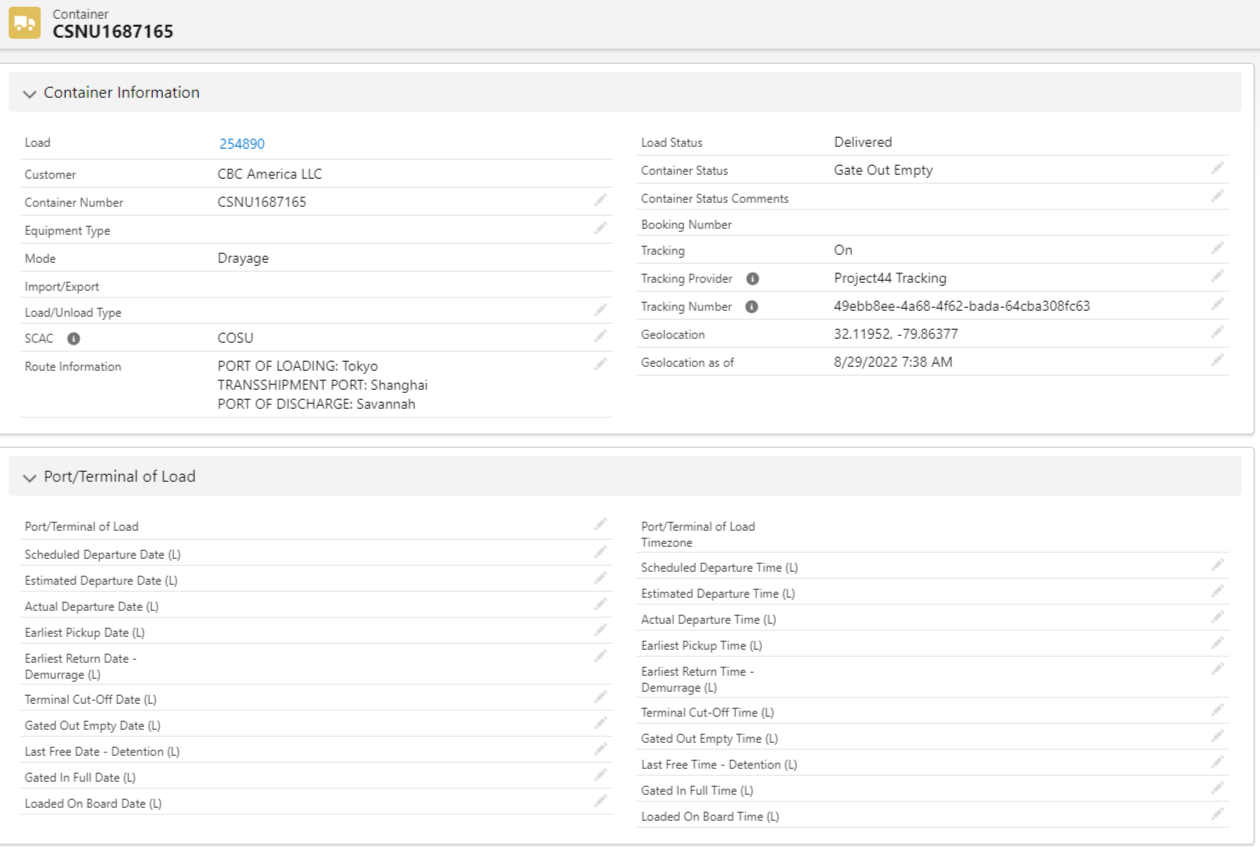The height and width of the screenshot is (847, 1260).
Task: Click 'PORT OF LOADING: Tokyo' text
Action: (298, 367)
